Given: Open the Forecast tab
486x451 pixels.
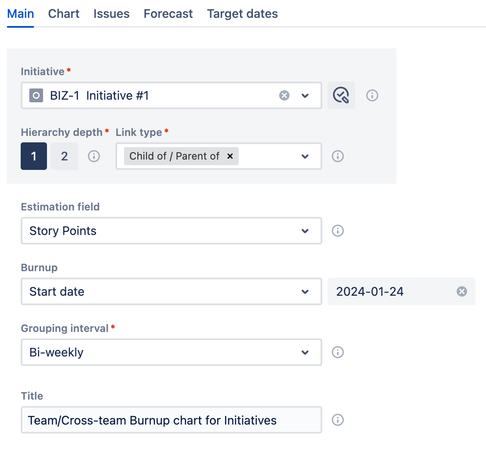Looking at the screenshot, I should tap(168, 14).
